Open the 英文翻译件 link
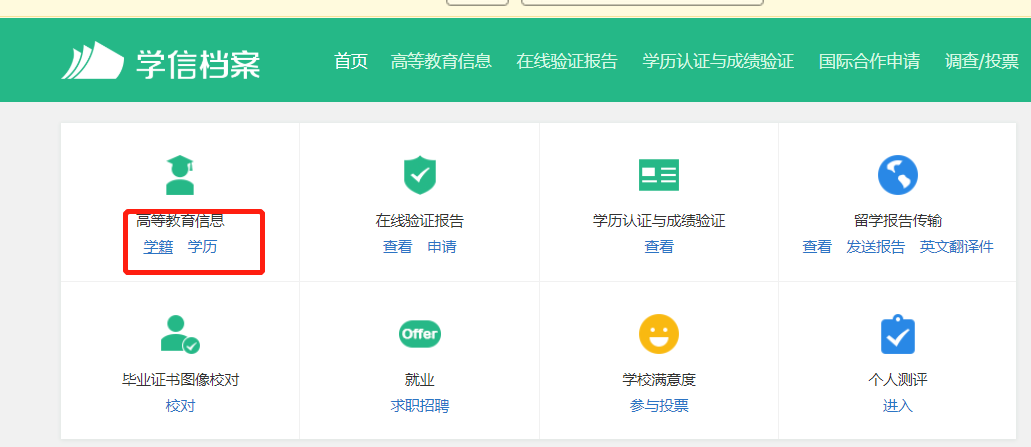The width and height of the screenshot is (1031, 447). [957, 247]
